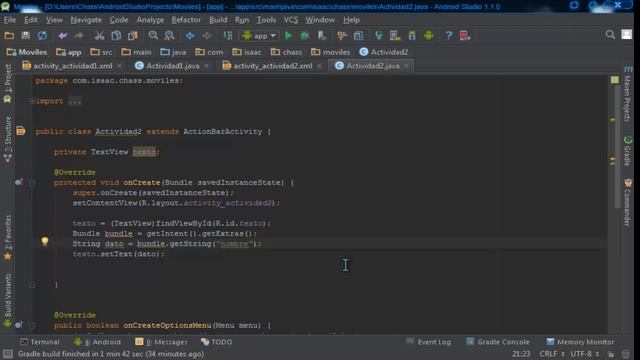Select the src breadcrumb folder

pyautogui.click(x=102, y=52)
